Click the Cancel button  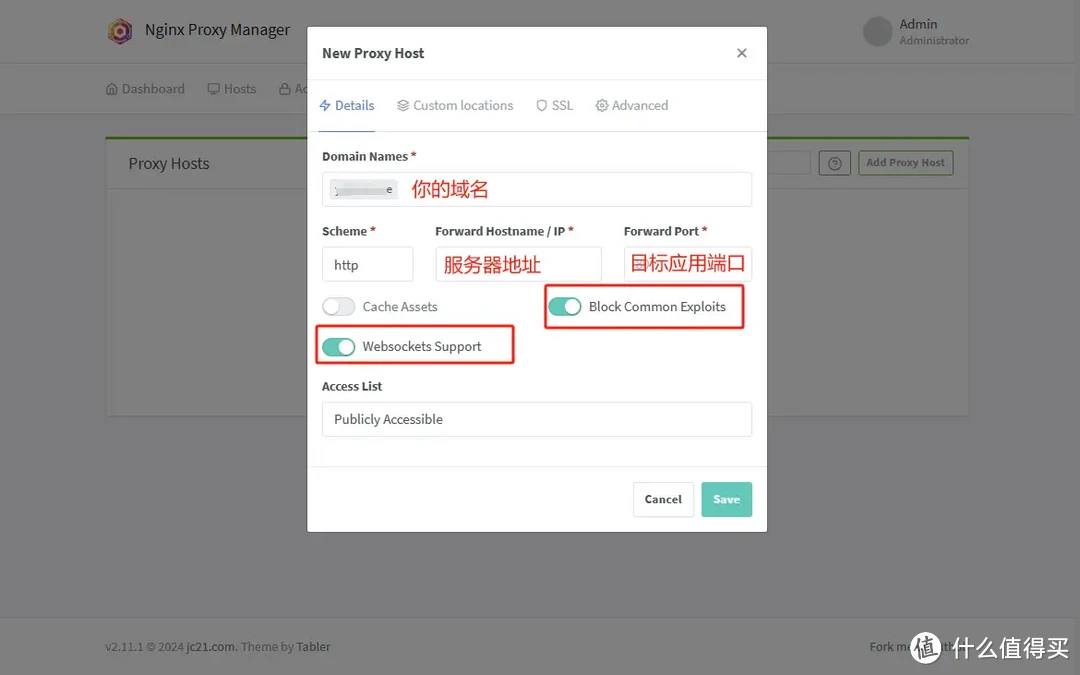click(663, 499)
